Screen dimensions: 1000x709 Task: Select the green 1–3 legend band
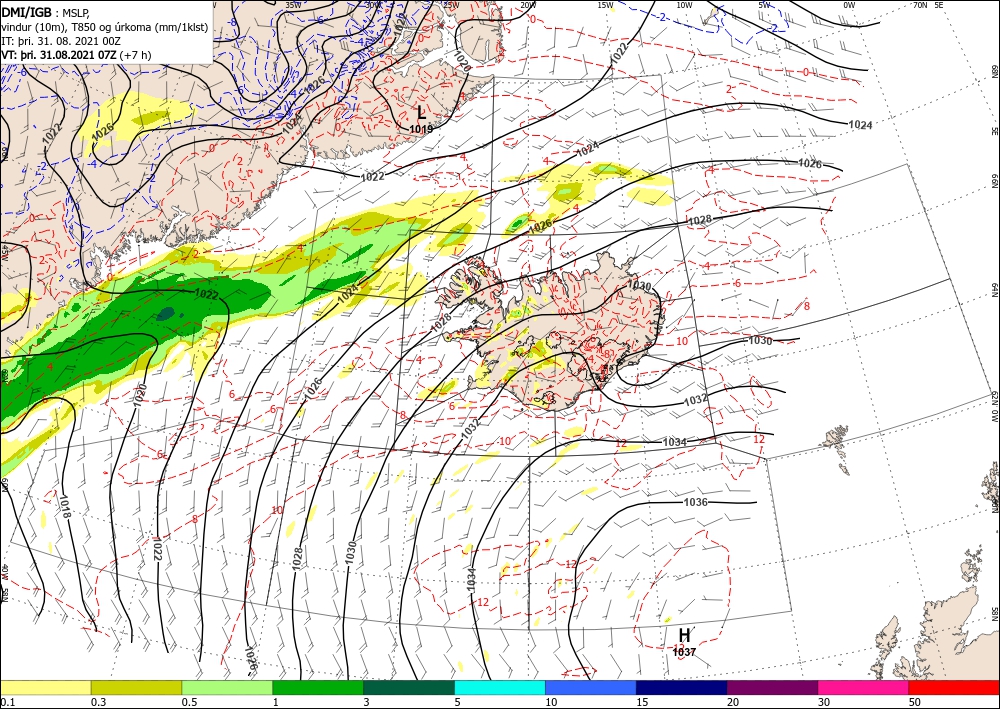(x=318, y=687)
